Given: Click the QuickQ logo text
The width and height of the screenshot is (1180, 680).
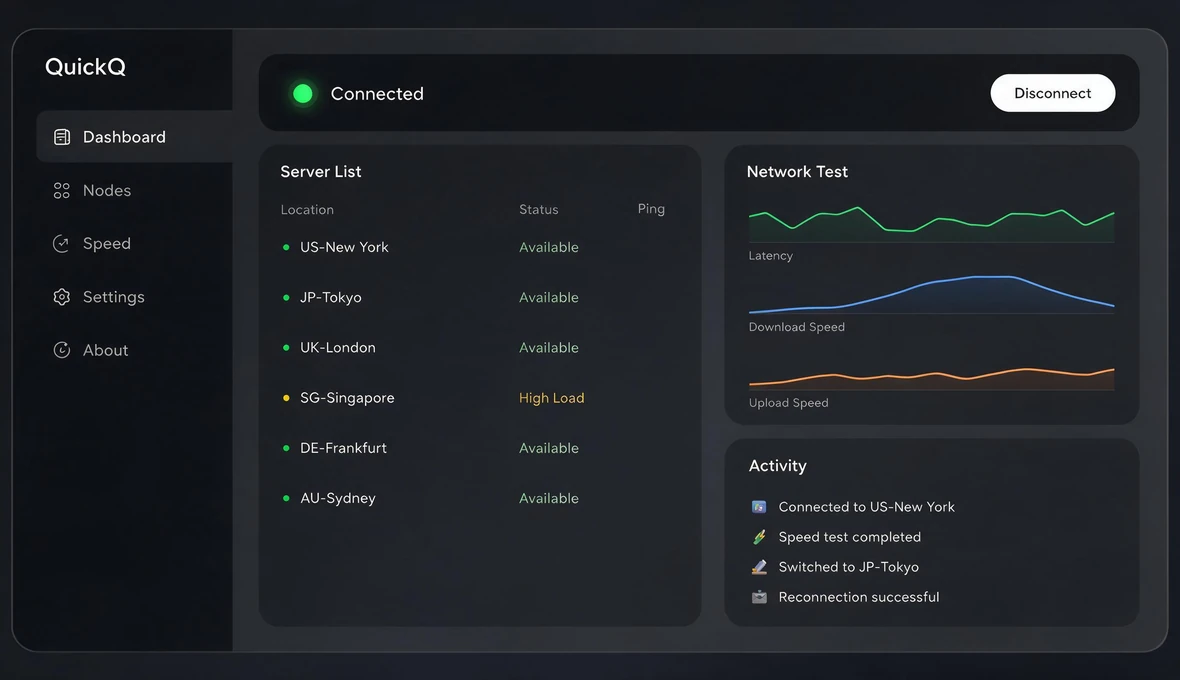Looking at the screenshot, I should point(85,67).
